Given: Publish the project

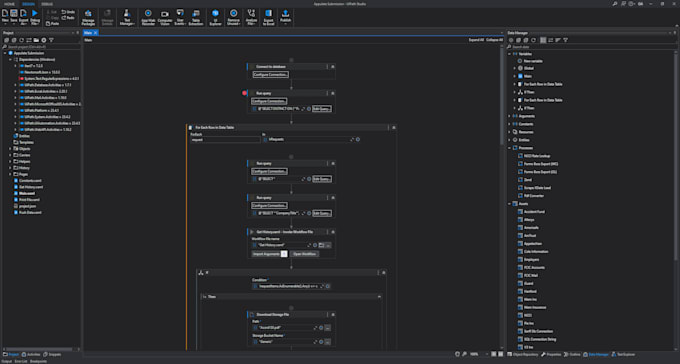Looking at the screenshot, I should click(x=285, y=17).
